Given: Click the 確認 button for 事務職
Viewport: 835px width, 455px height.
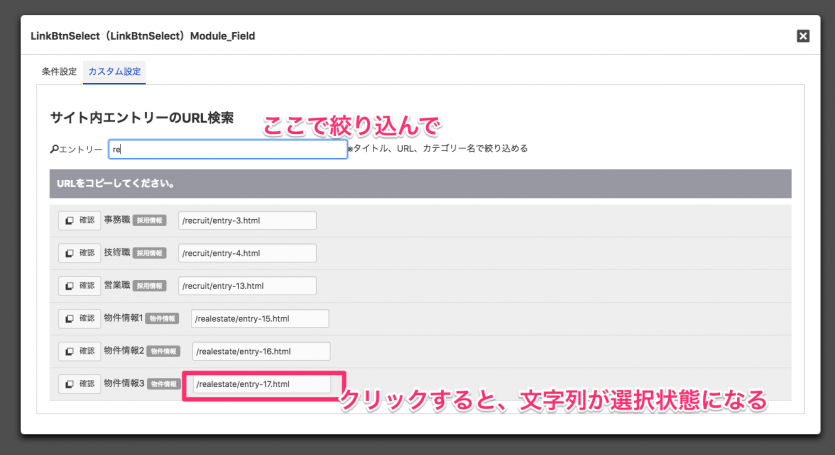Looking at the screenshot, I should click(78, 220).
